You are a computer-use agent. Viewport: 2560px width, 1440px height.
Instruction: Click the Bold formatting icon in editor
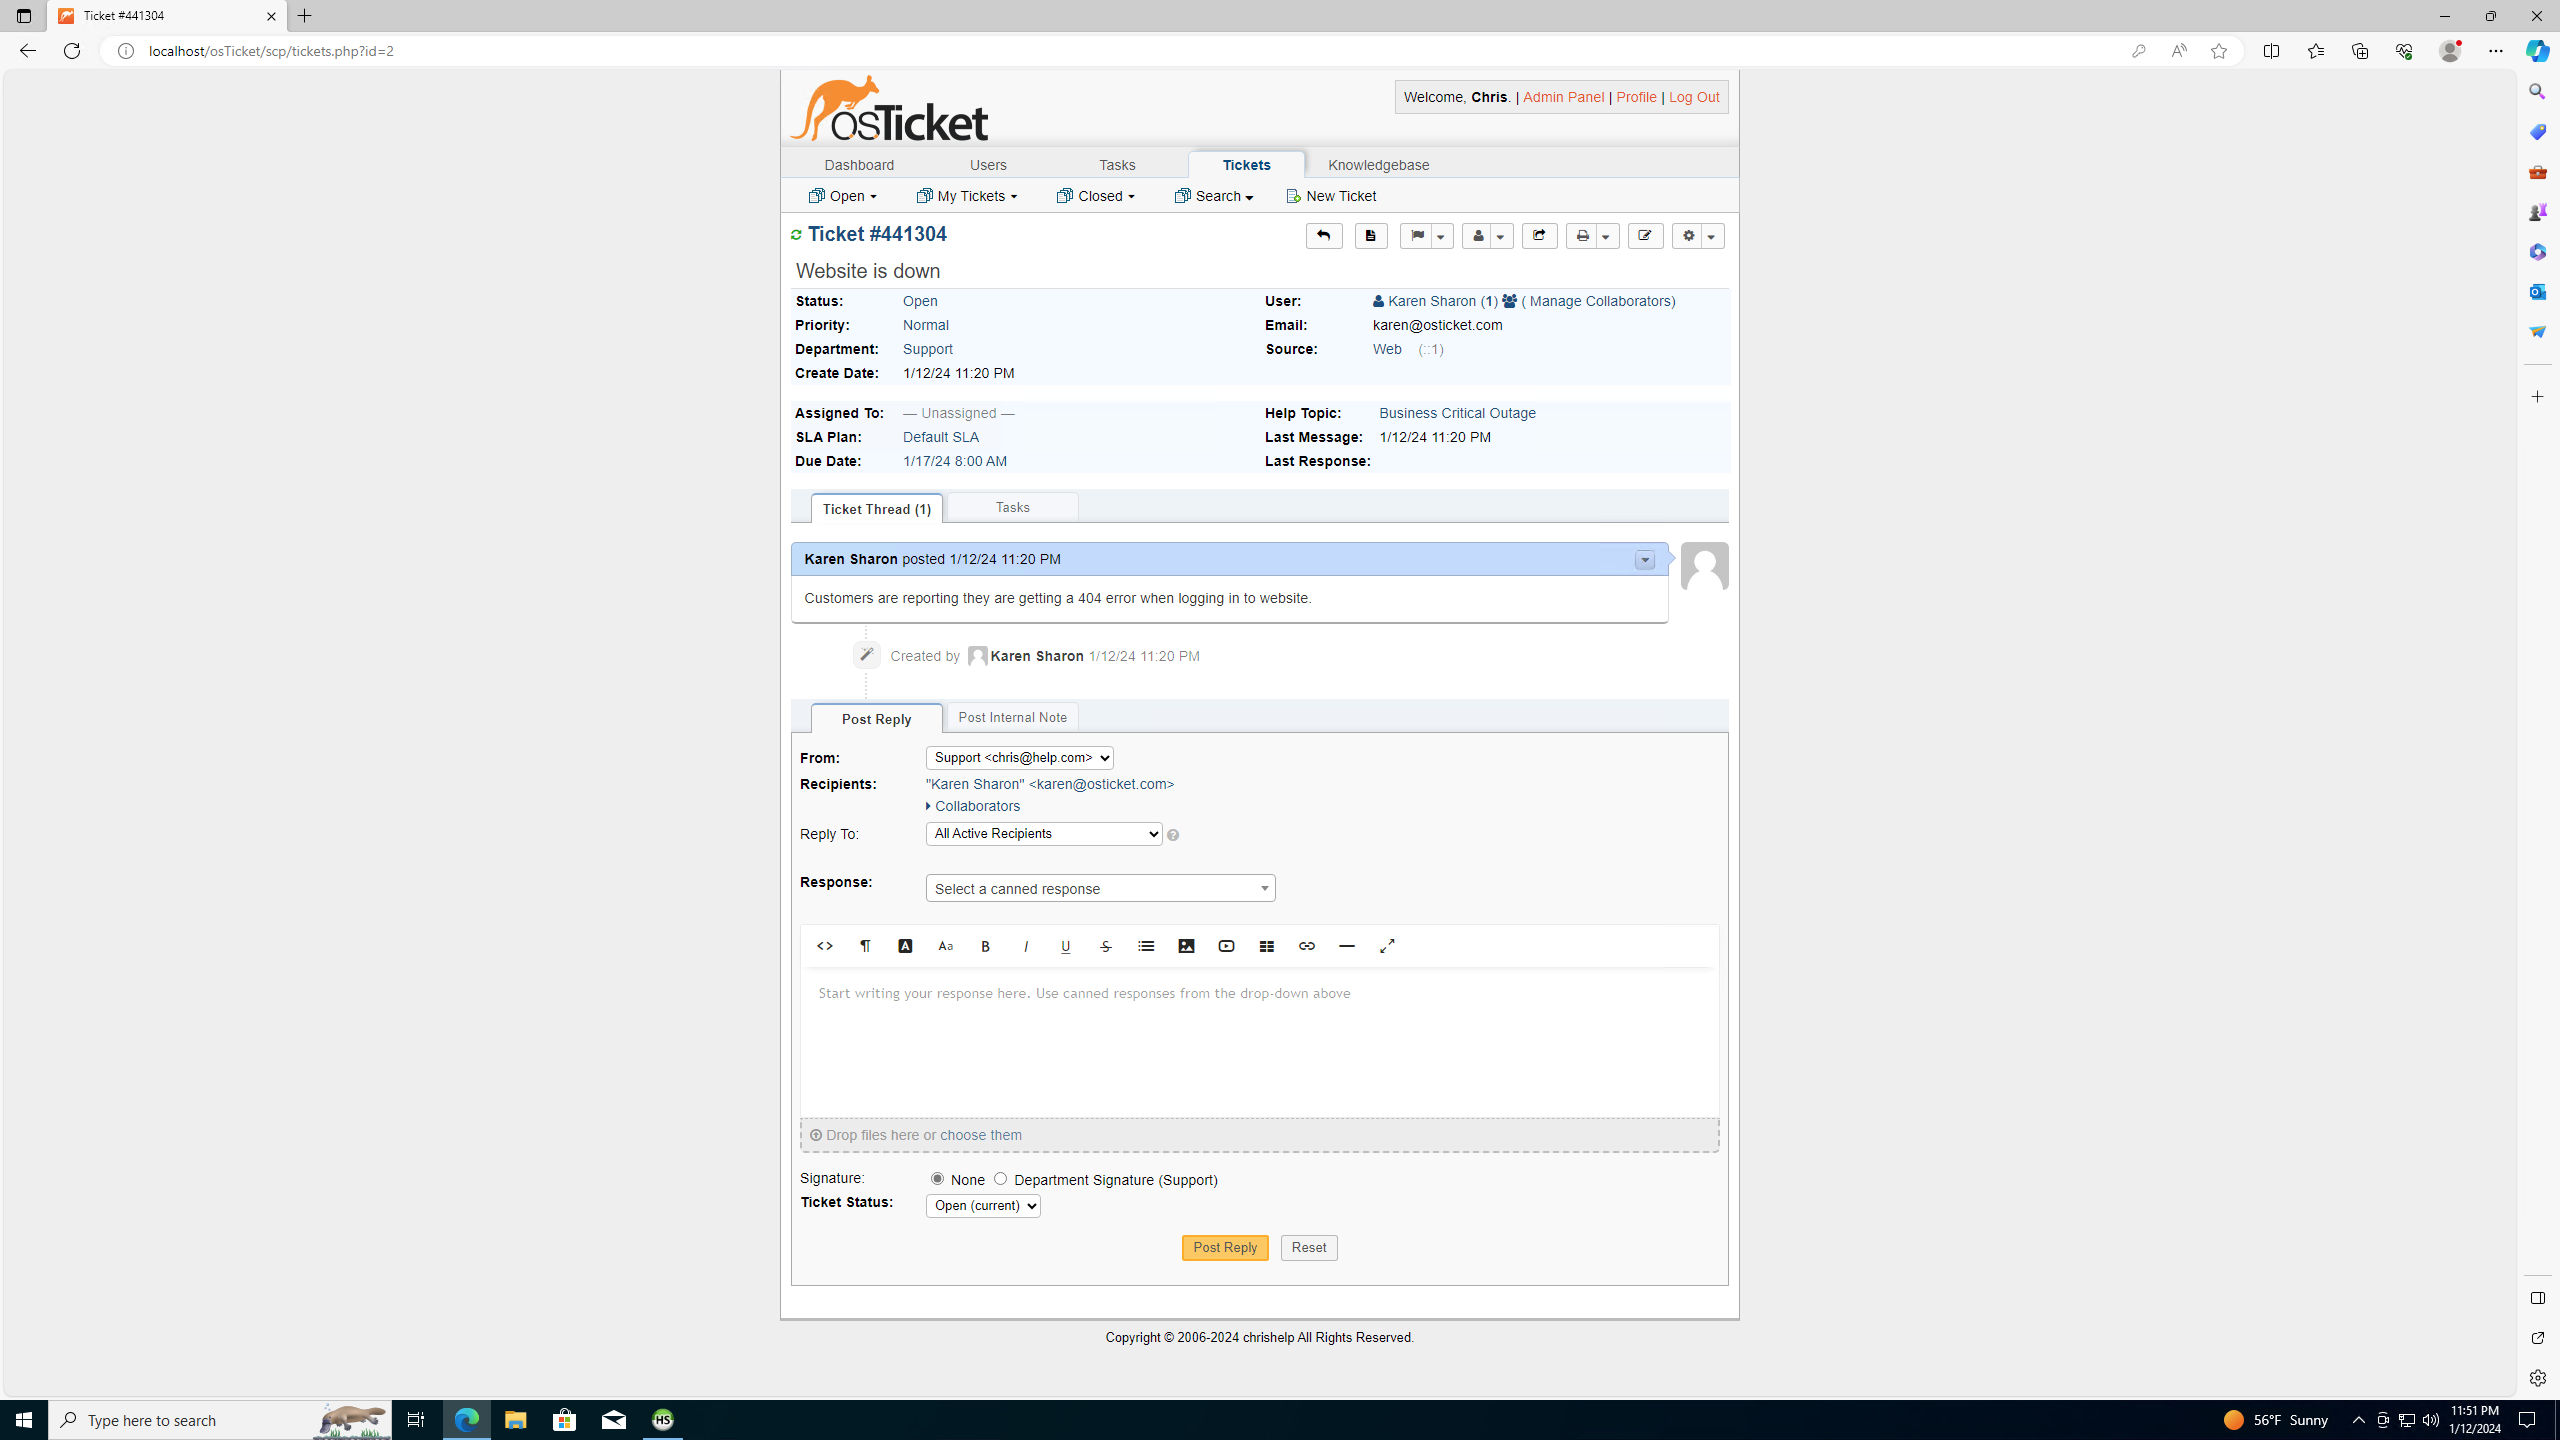(985, 946)
